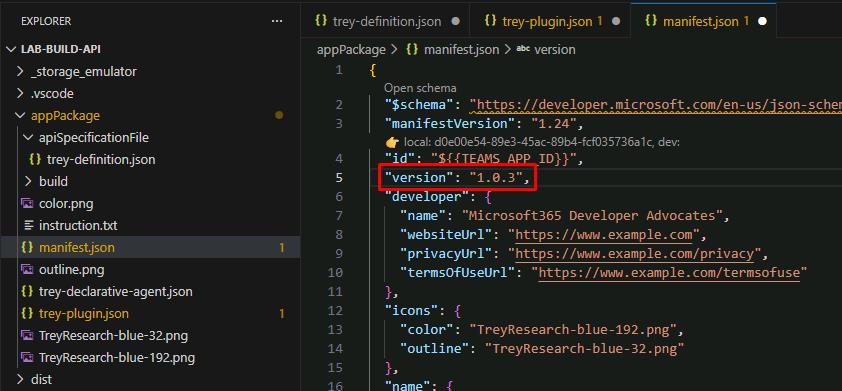Click unsaved dot on manifest.json tab
This screenshot has width=842, height=391.
(x=762, y=21)
